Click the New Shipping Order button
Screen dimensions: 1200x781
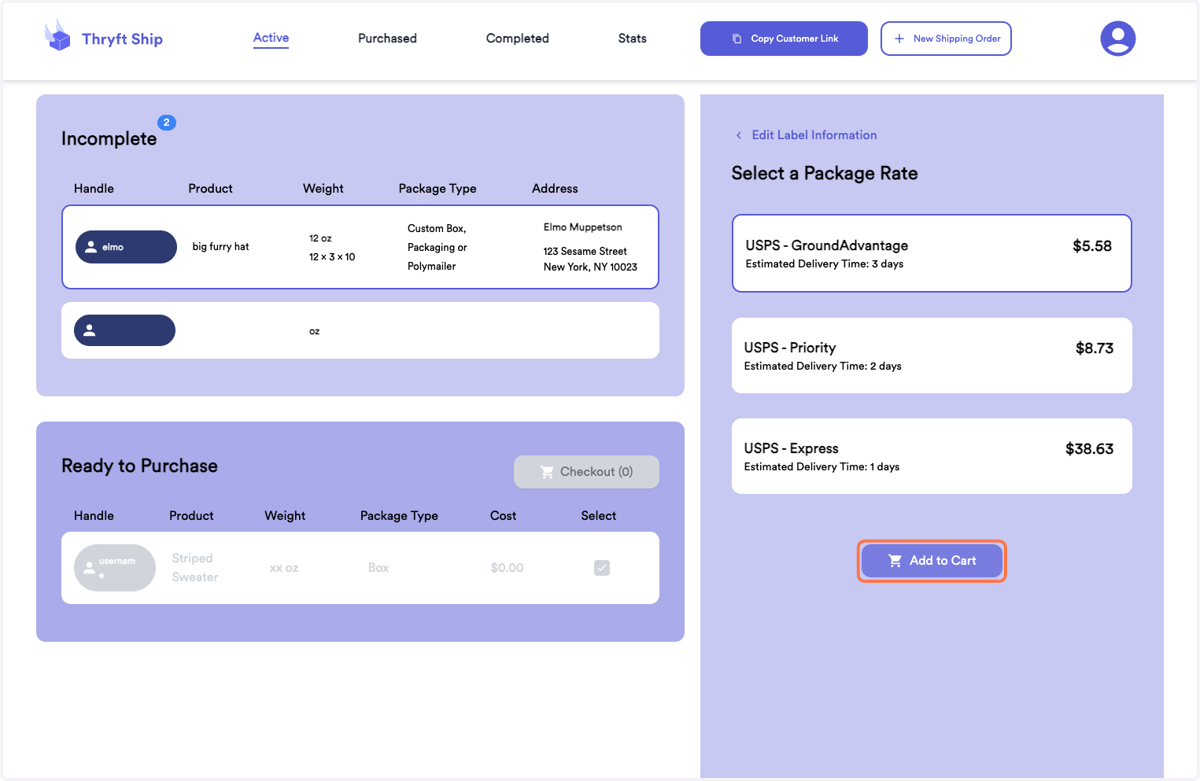[x=946, y=39]
